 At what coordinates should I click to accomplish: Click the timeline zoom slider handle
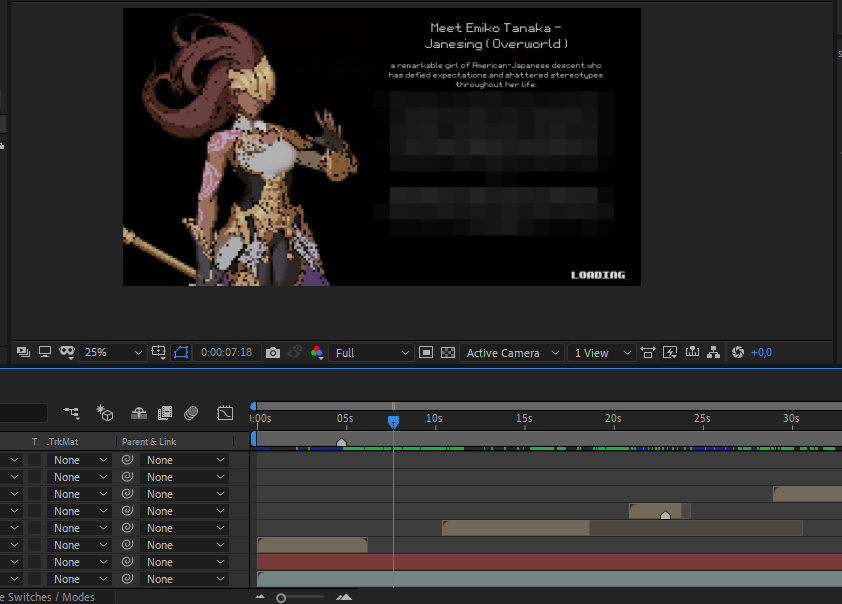281,598
